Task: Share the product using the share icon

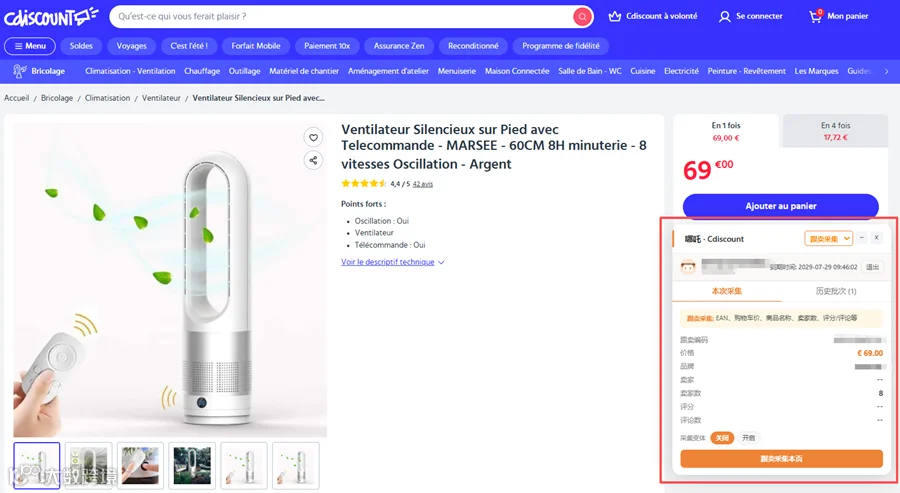Action: pyautogui.click(x=313, y=161)
